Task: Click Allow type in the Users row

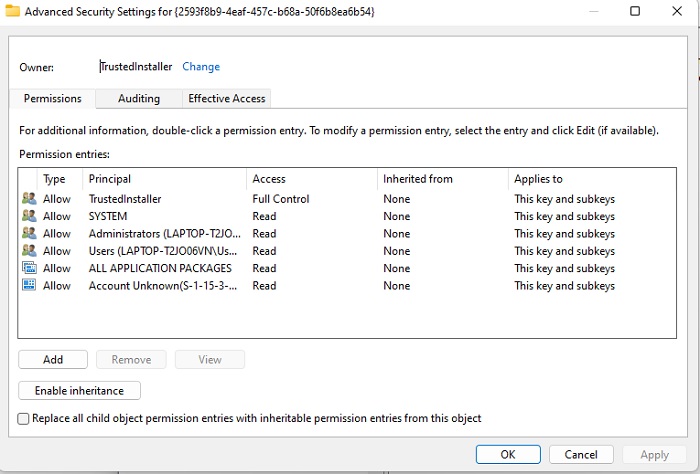Action: point(57,251)
